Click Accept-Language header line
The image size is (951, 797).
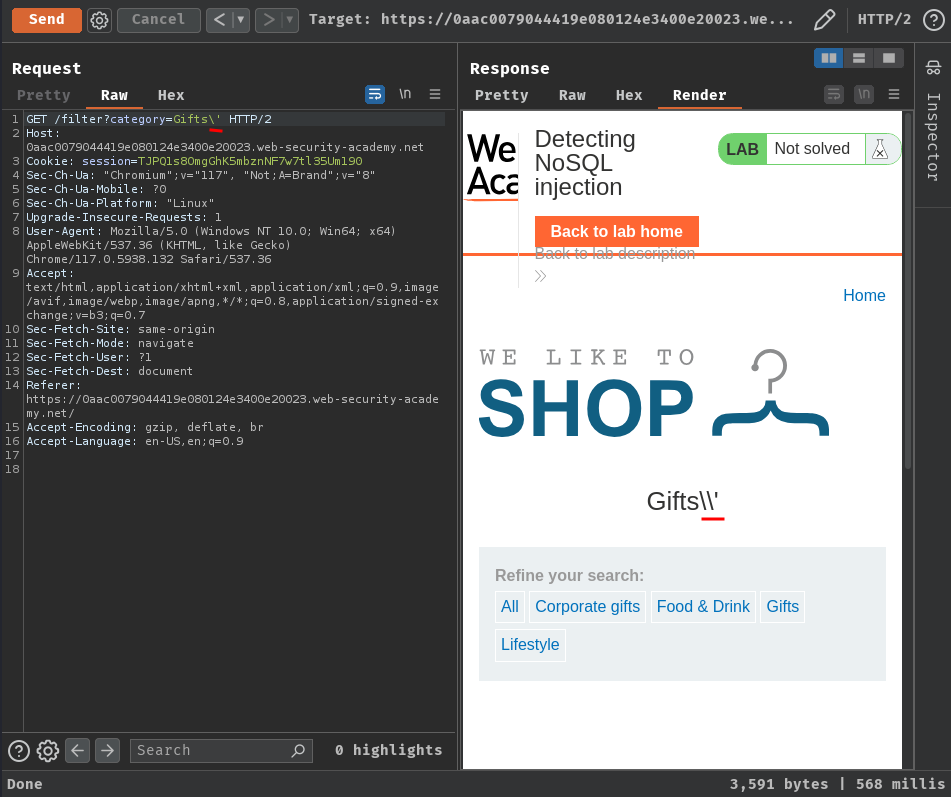click(135, 442)
